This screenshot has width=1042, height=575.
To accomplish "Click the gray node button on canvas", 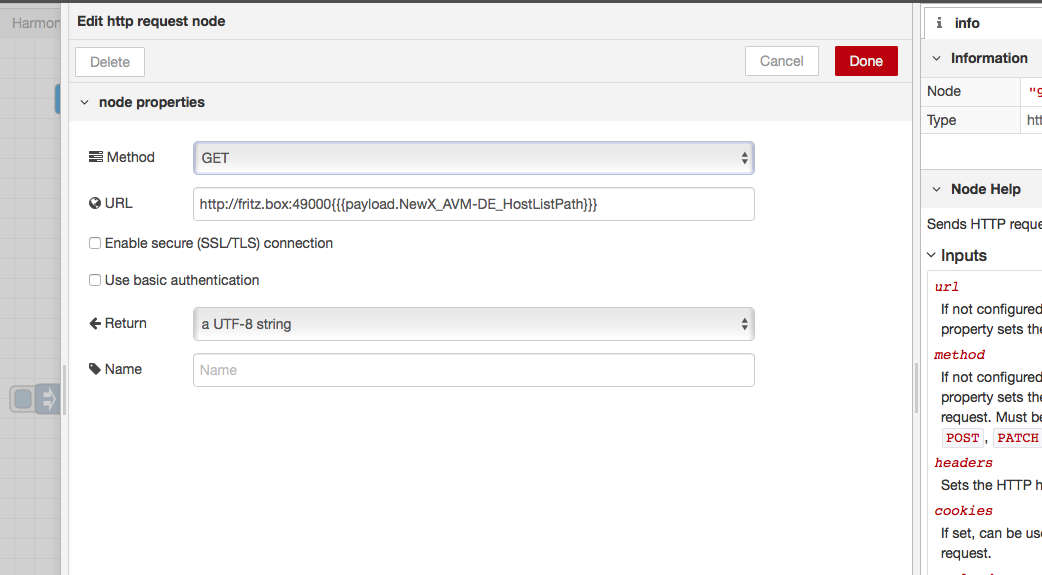I will [x=23, y=400].
